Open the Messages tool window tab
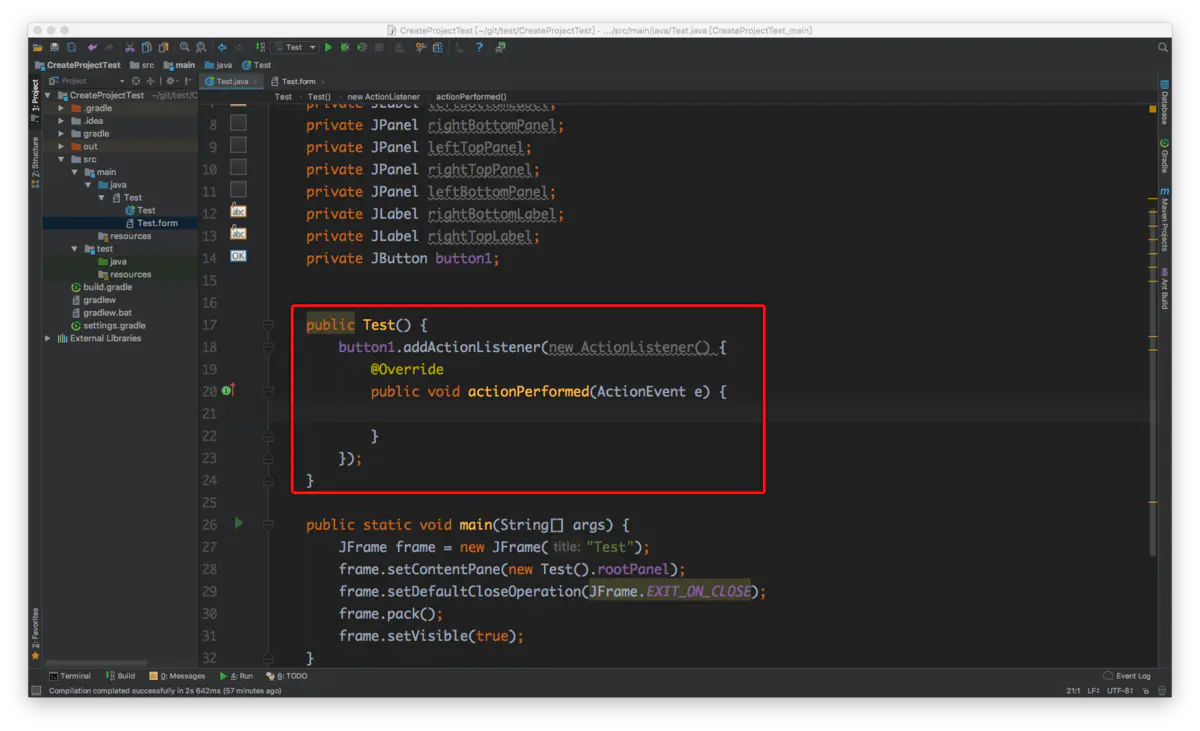 (x=177, y=676)
